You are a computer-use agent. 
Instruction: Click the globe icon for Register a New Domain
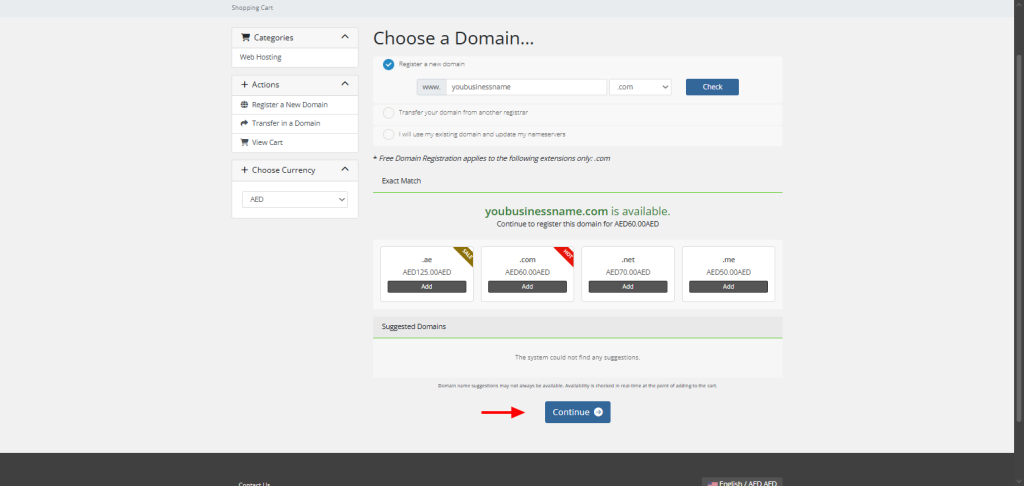245,105
